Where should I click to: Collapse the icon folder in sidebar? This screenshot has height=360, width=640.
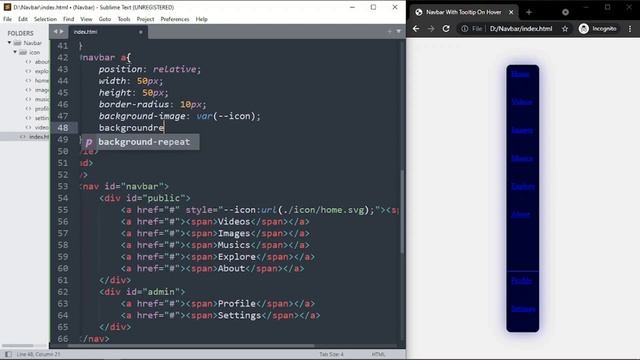coord(15,52)
